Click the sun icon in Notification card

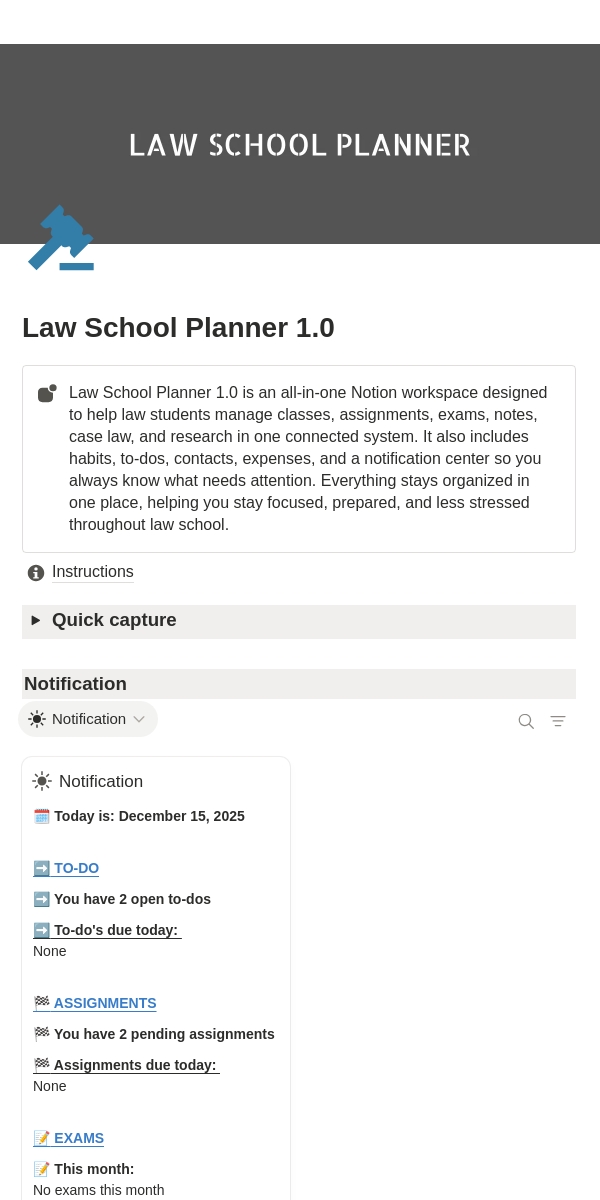coord(42,781)
